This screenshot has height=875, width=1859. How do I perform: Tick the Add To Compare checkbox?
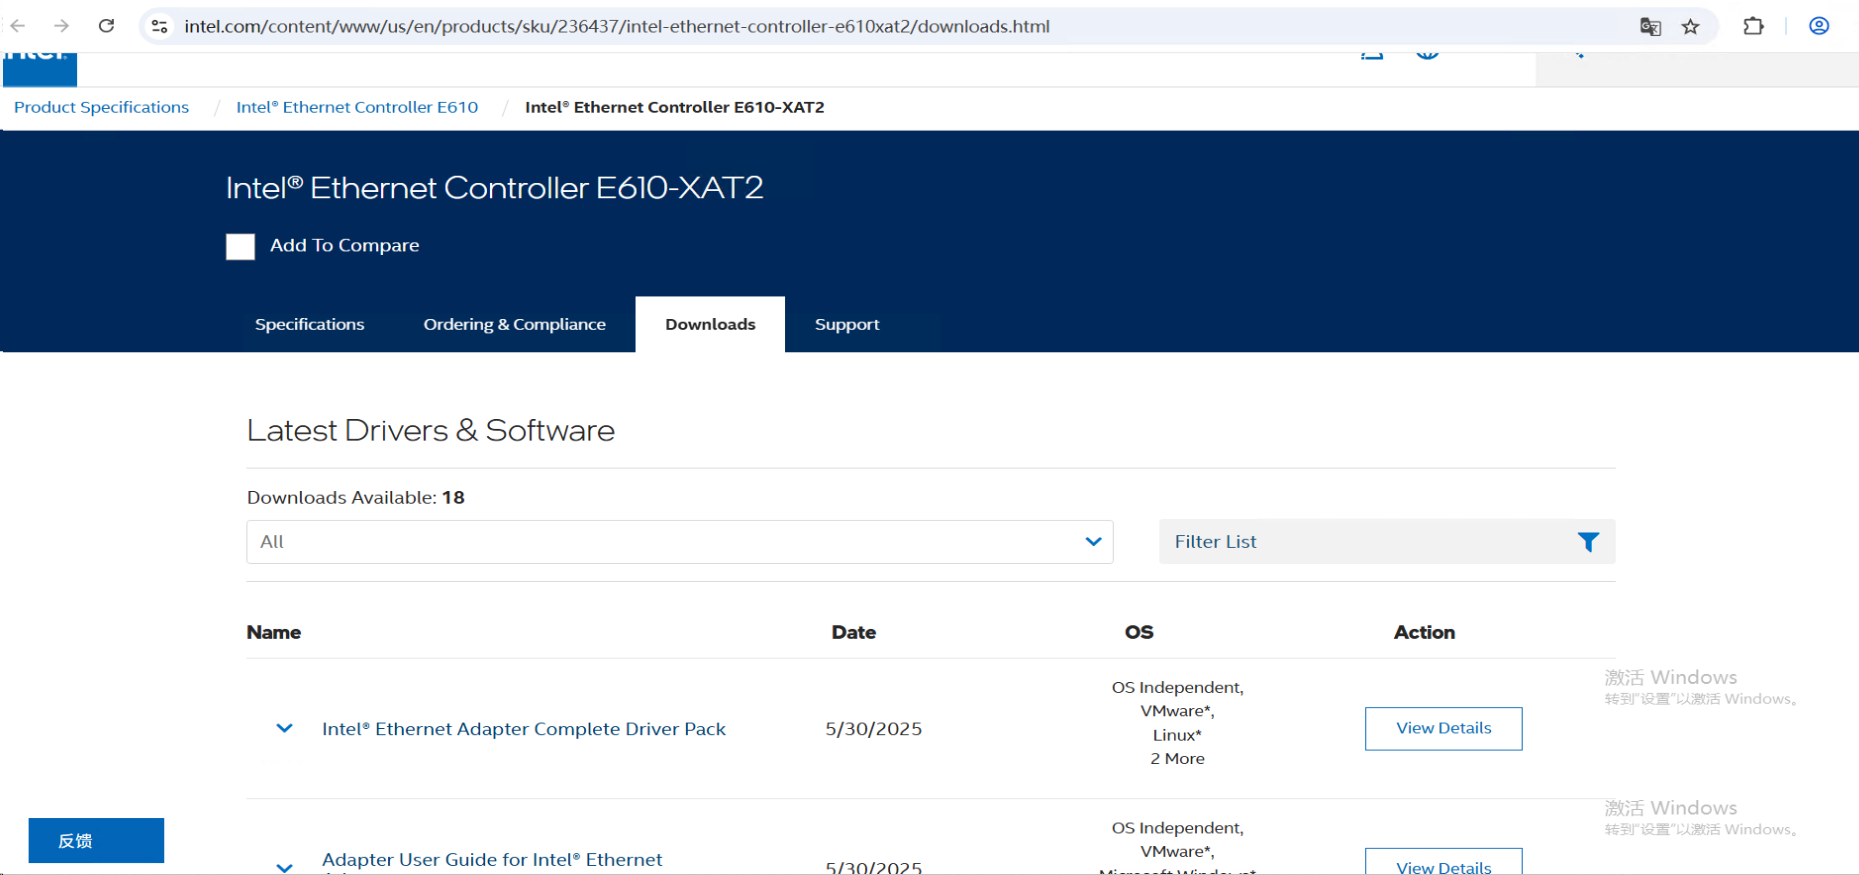(240, 246)
